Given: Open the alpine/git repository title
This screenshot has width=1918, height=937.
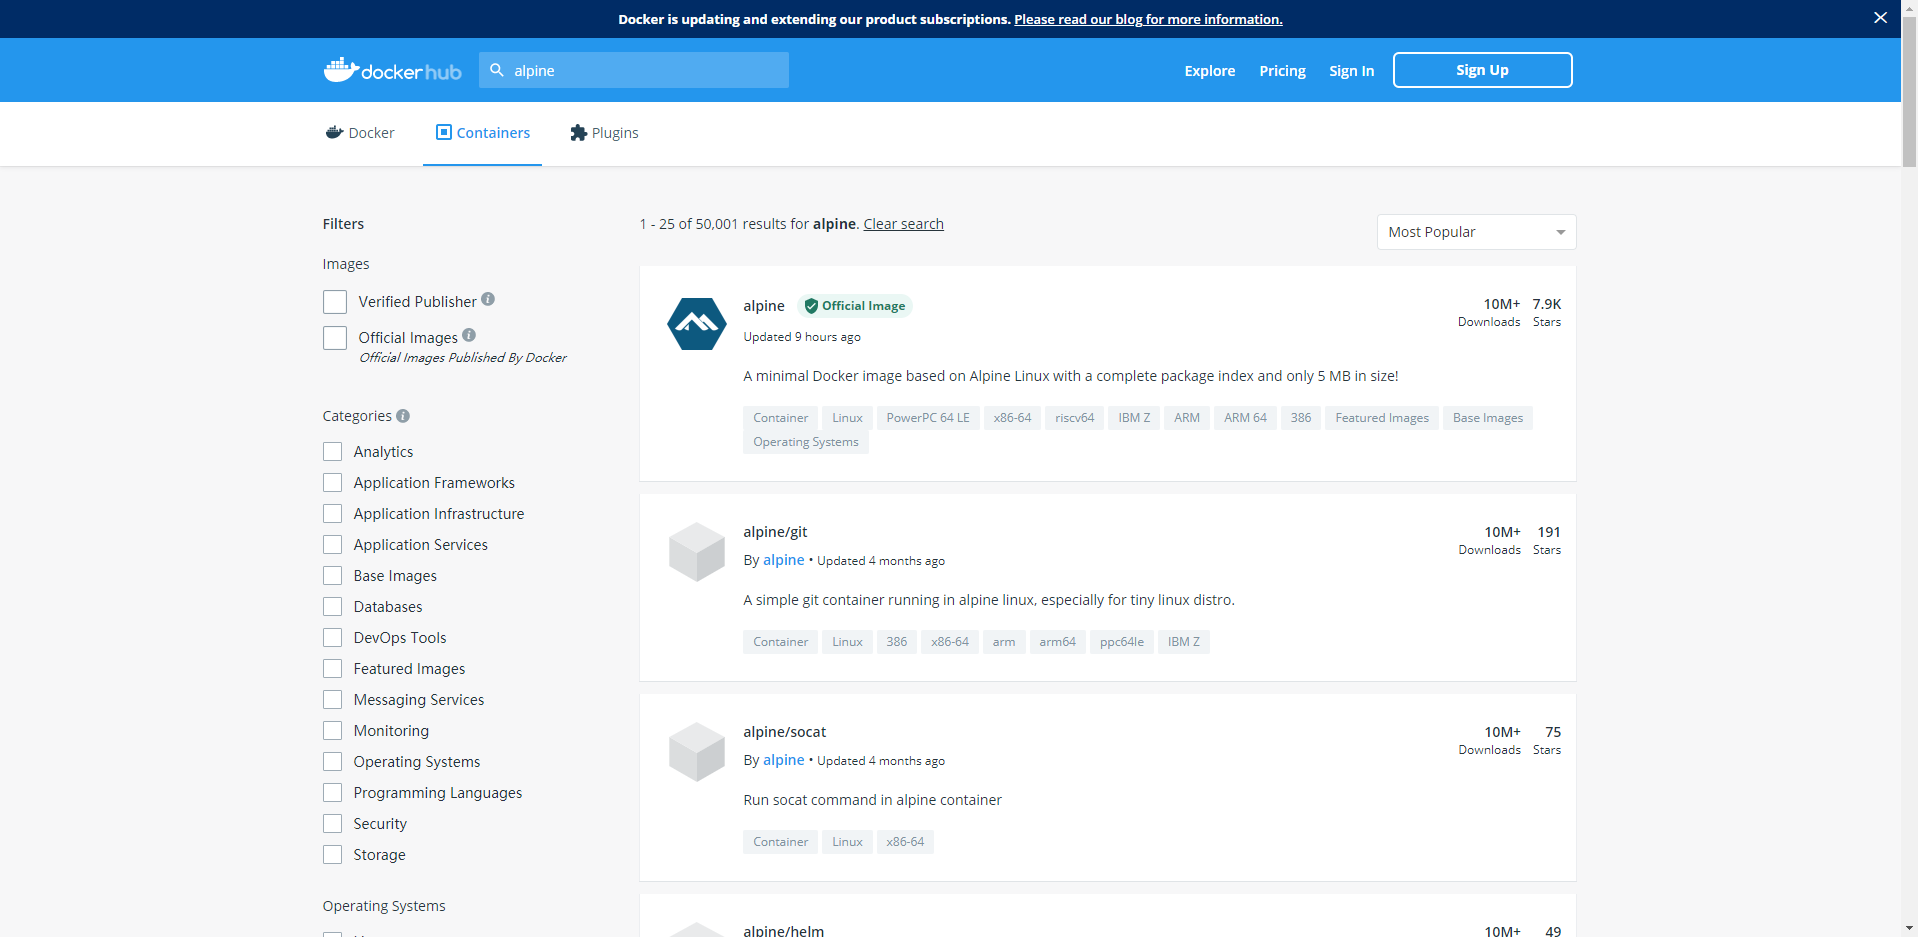Looking at the screenshot, I should (775, 532).
